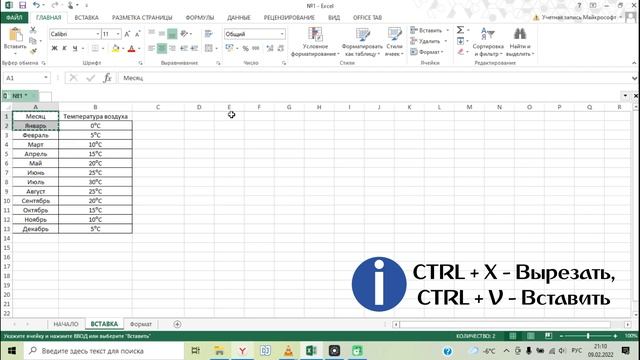This screenshot has height=360, width=640.
Task: Click the zoom slider handle
Action: pos(588,336)
